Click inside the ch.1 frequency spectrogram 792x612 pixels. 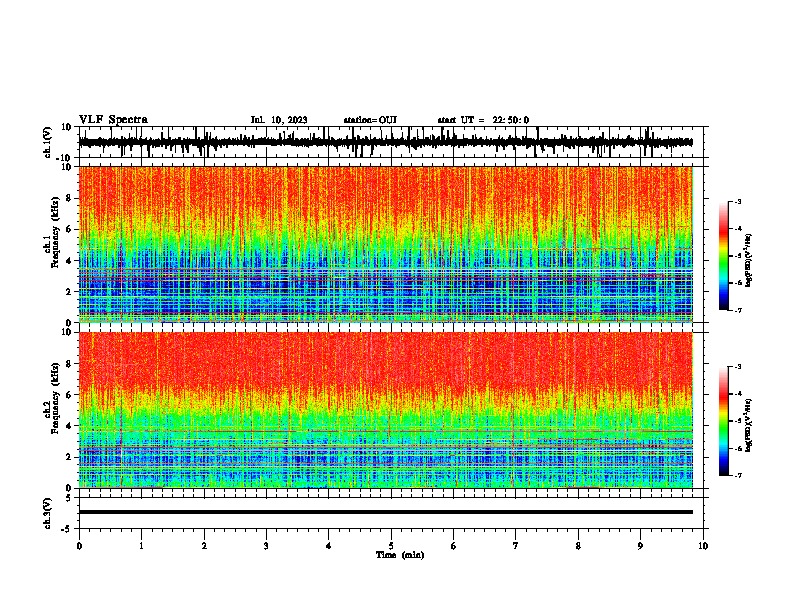pyautogui.click(x=385, y=244)
